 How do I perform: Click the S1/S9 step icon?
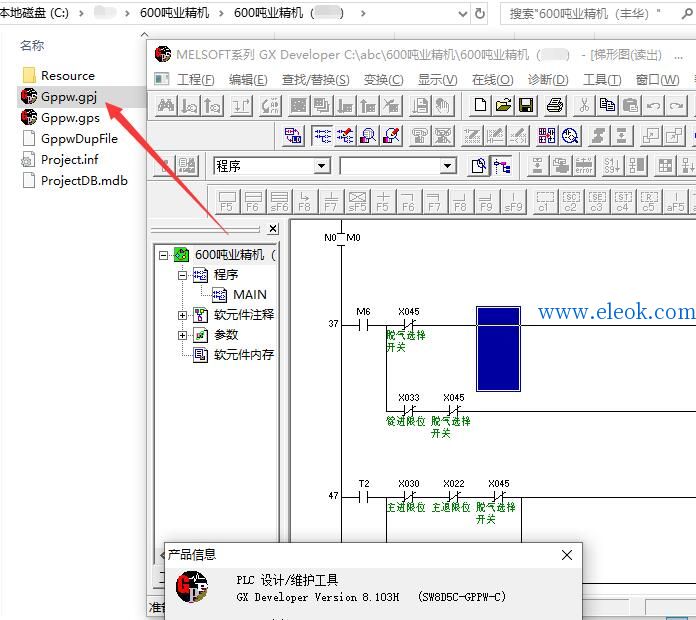click(x=612, y=166)
